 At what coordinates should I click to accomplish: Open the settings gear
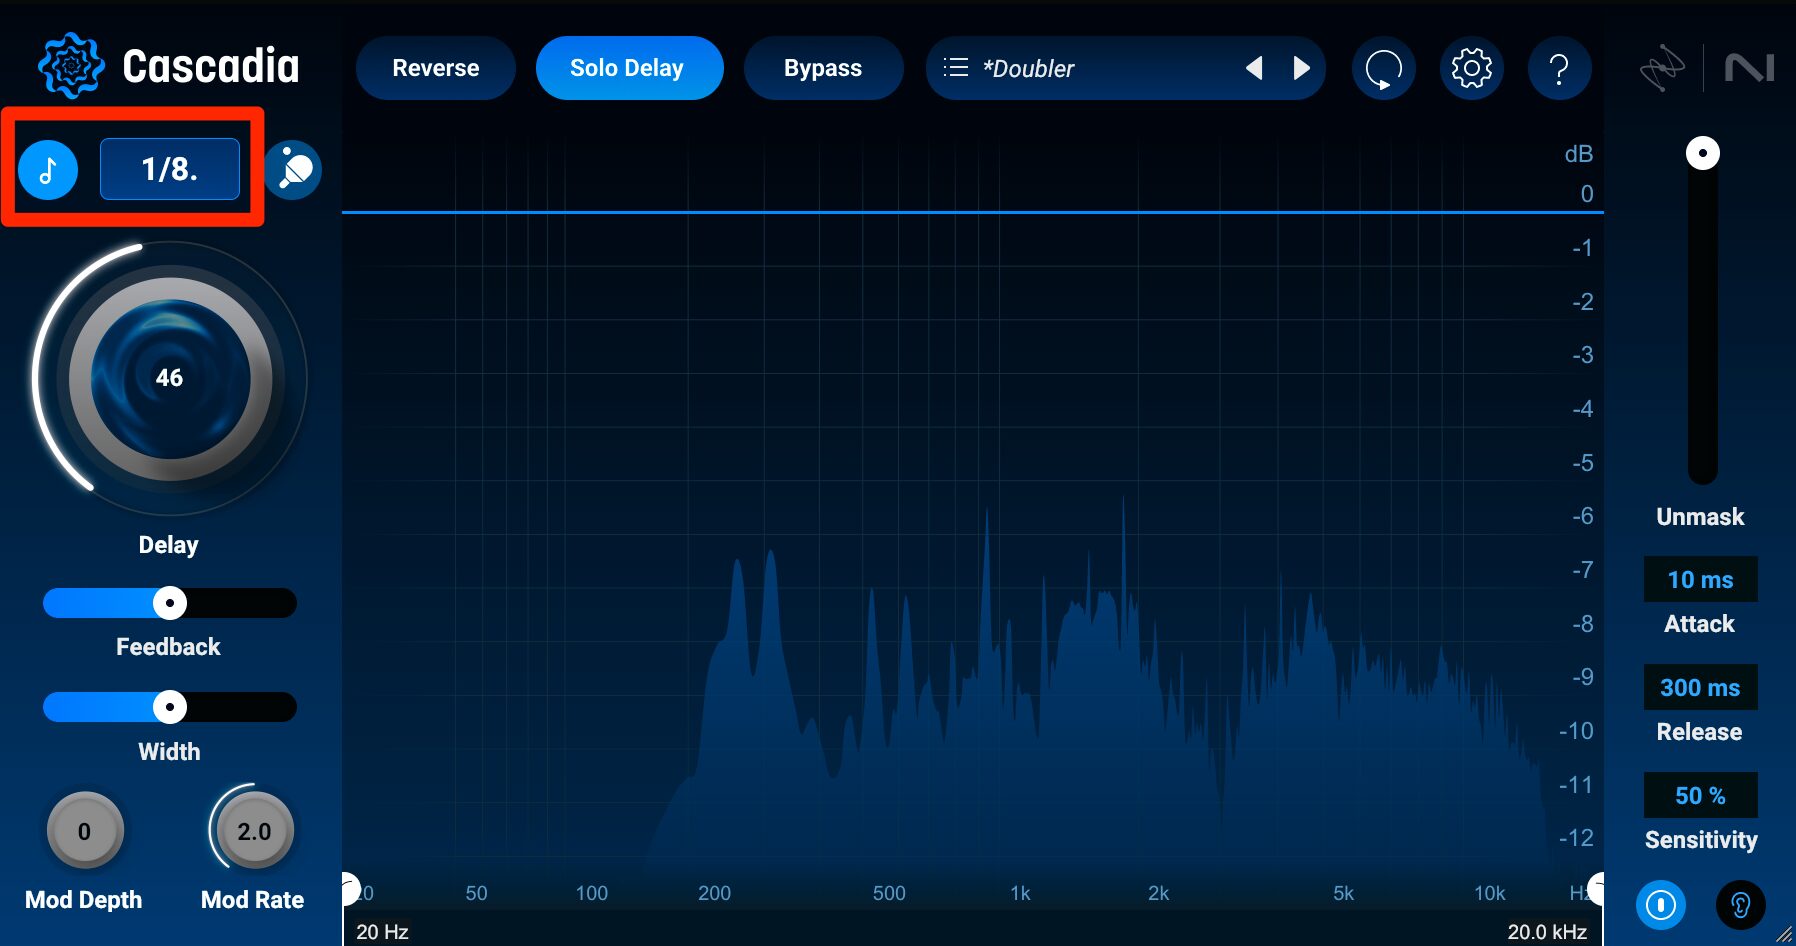coord(1472,69)
